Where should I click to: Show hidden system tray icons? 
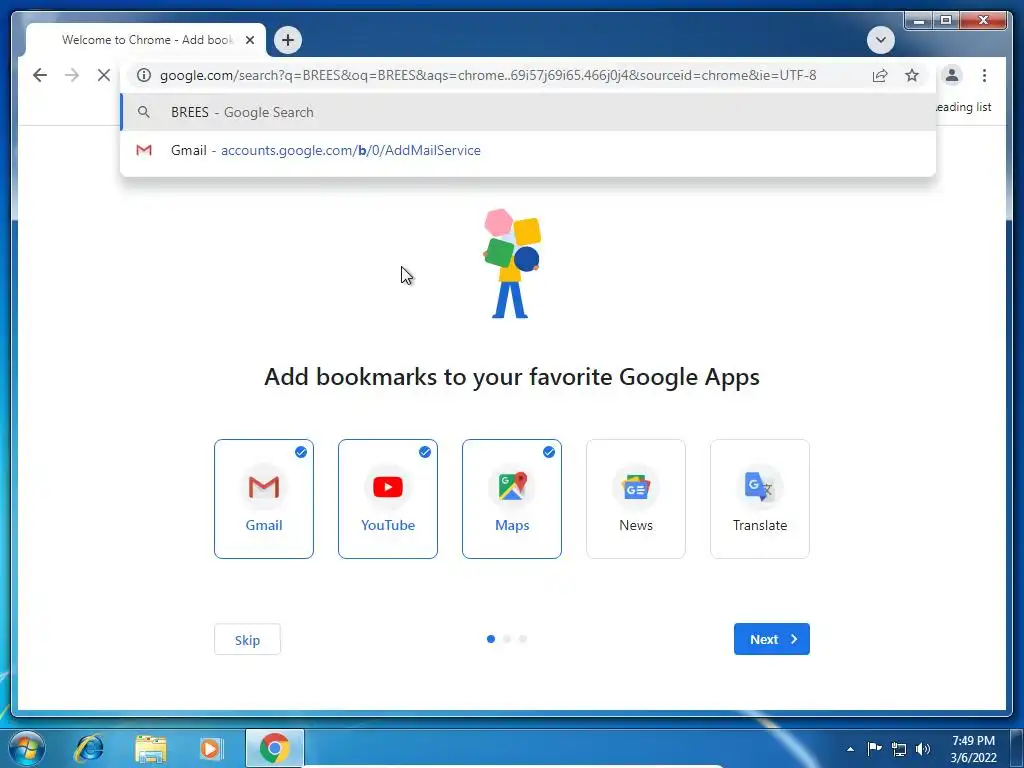click(850, 749)
